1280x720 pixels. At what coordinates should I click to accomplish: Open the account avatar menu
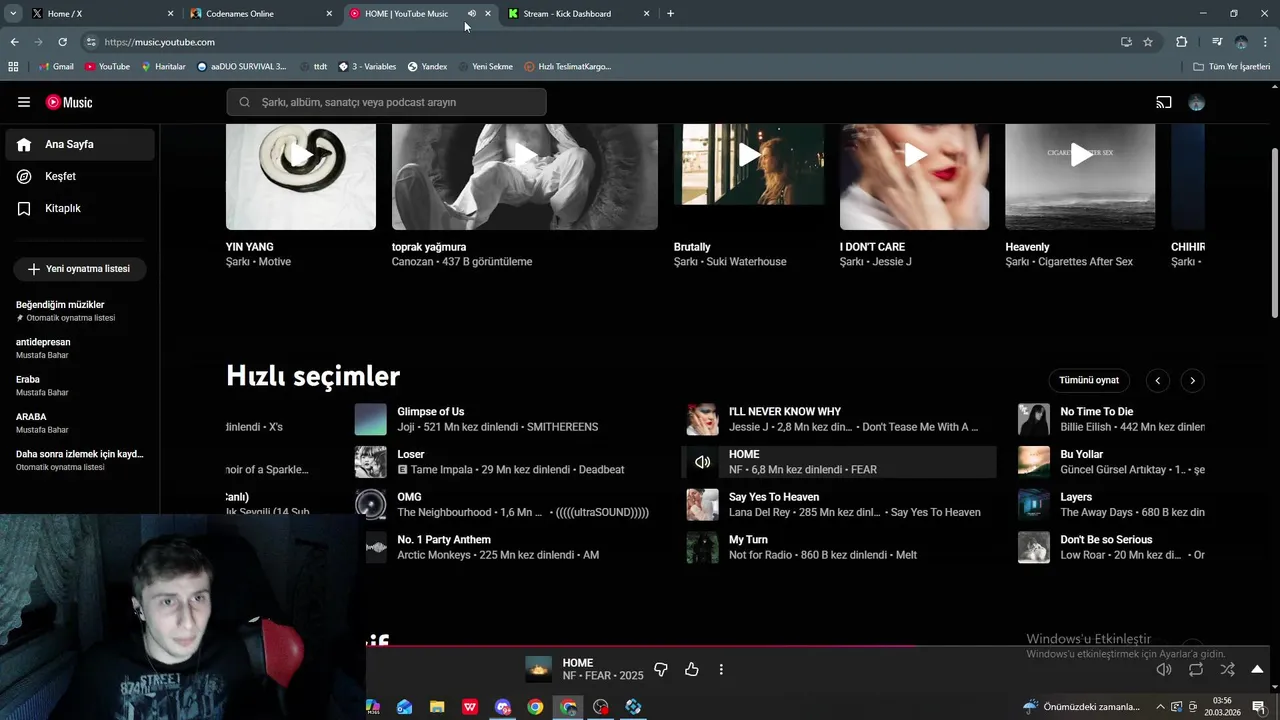(x=1196, y=102)
